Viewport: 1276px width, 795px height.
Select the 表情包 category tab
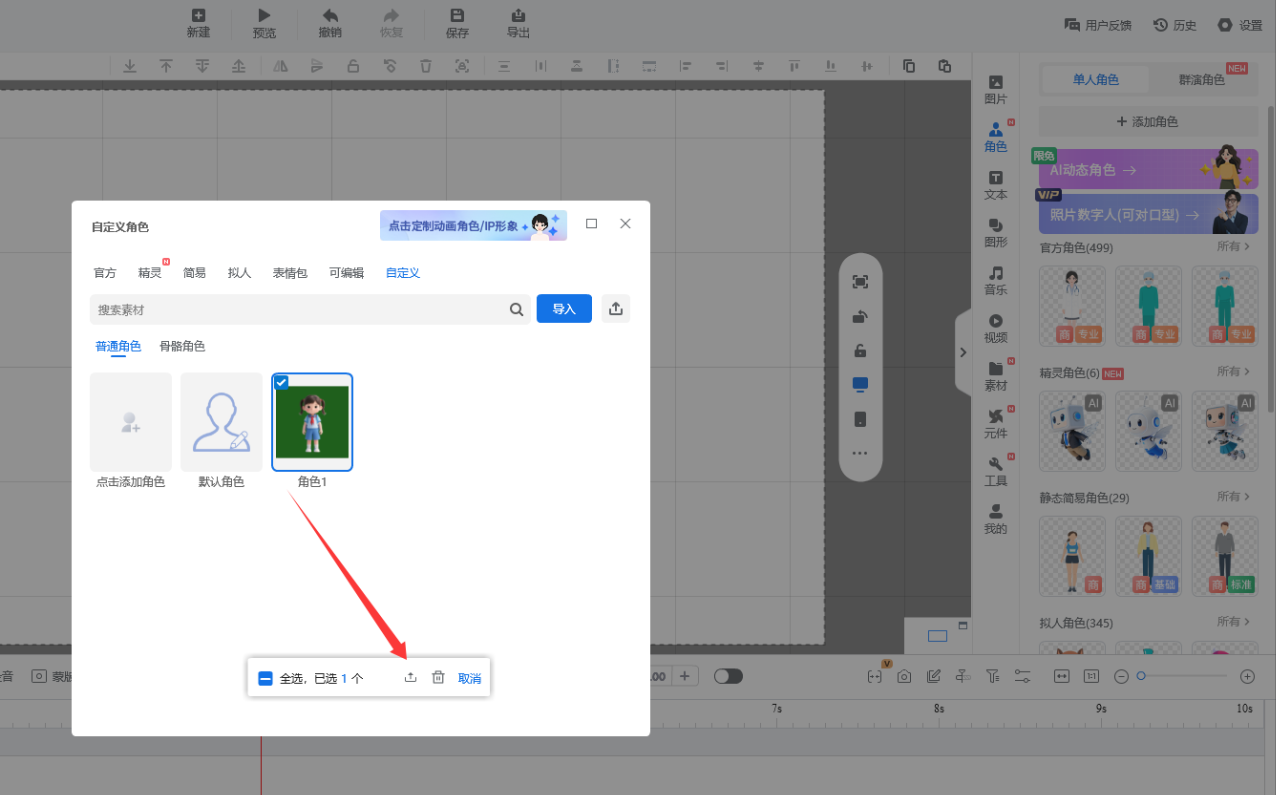click(290, 273)
